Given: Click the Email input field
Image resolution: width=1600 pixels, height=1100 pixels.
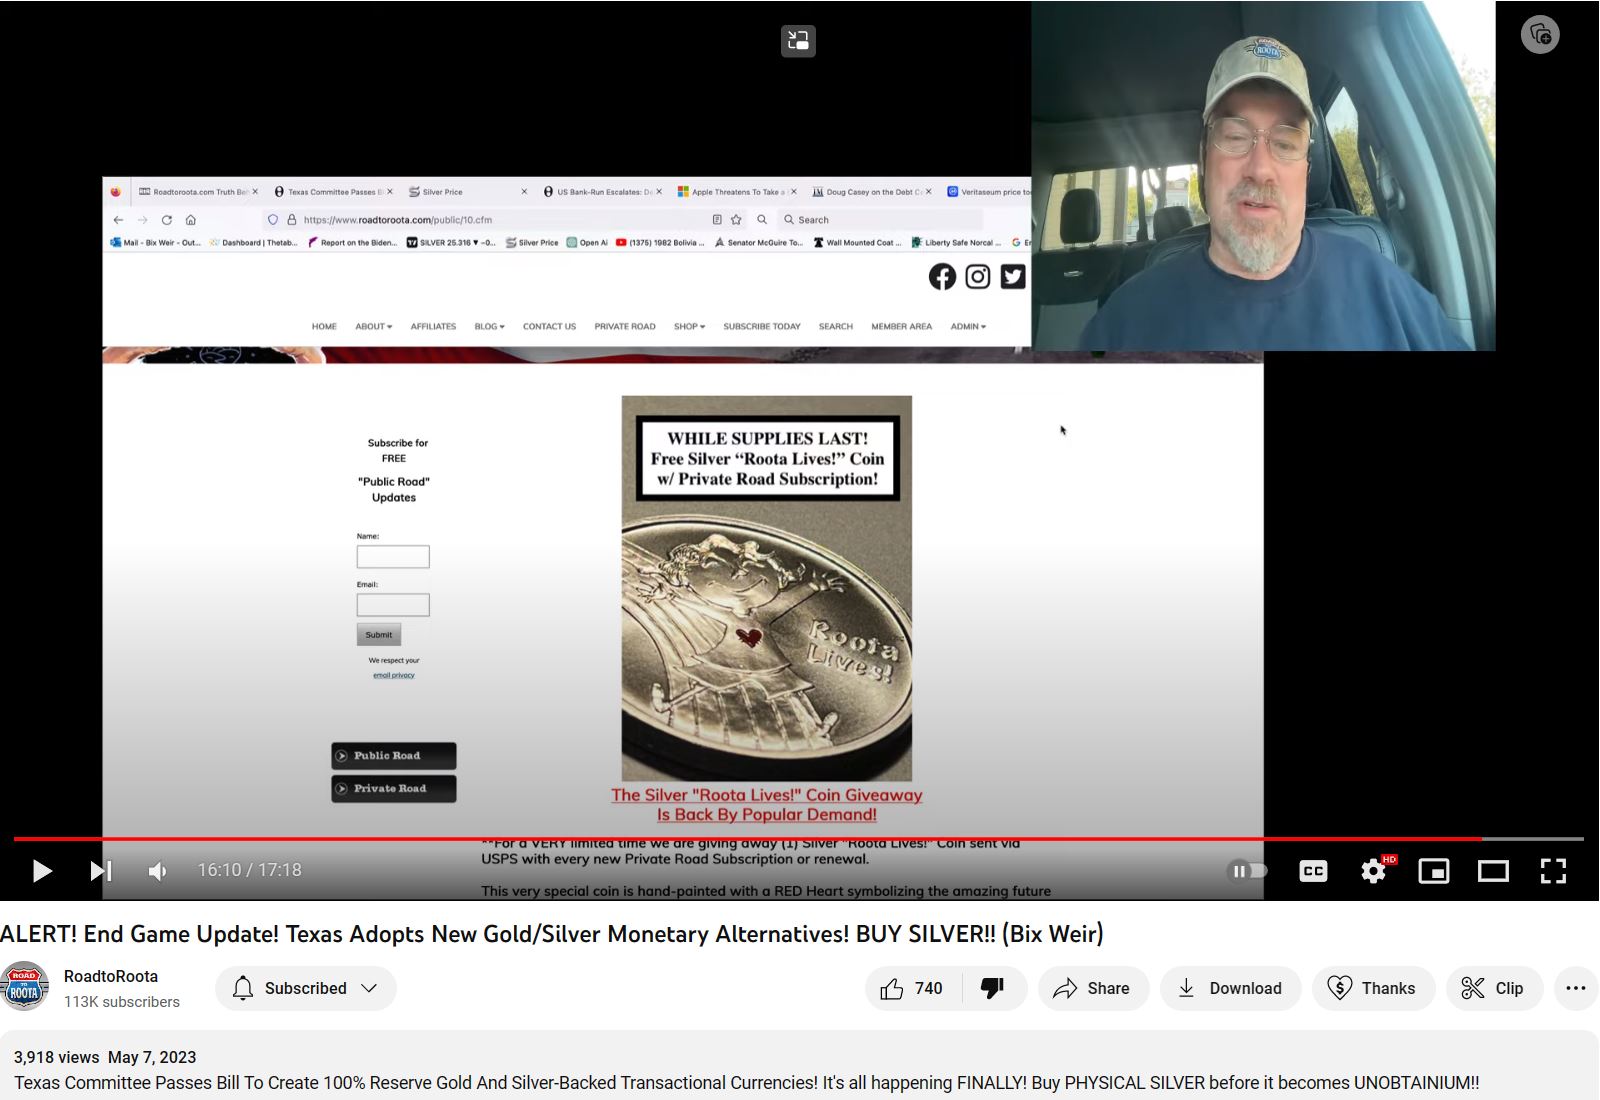Looking at the screenshot, I should 393,605.
